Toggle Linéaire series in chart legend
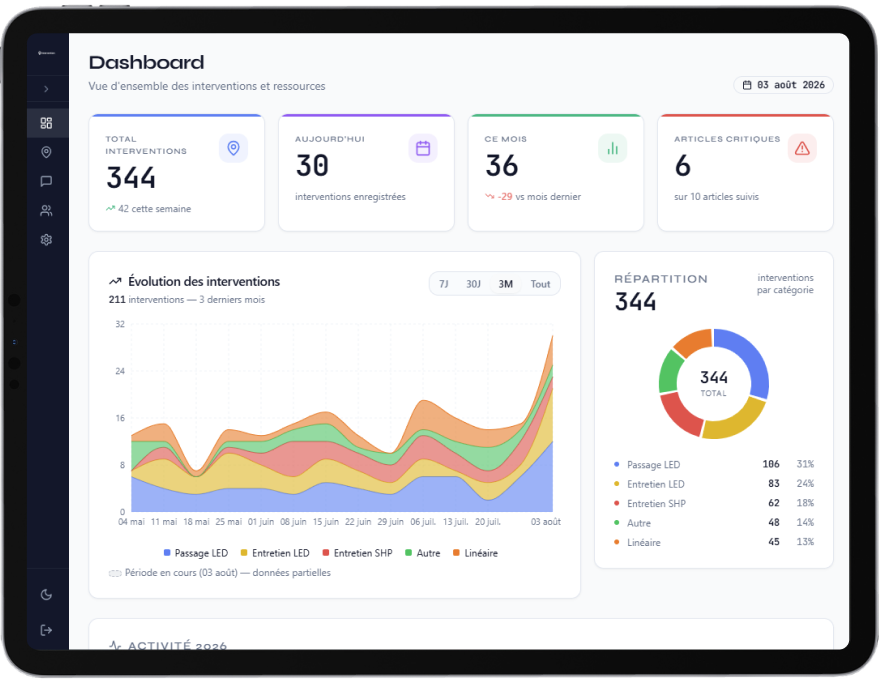 475,554
